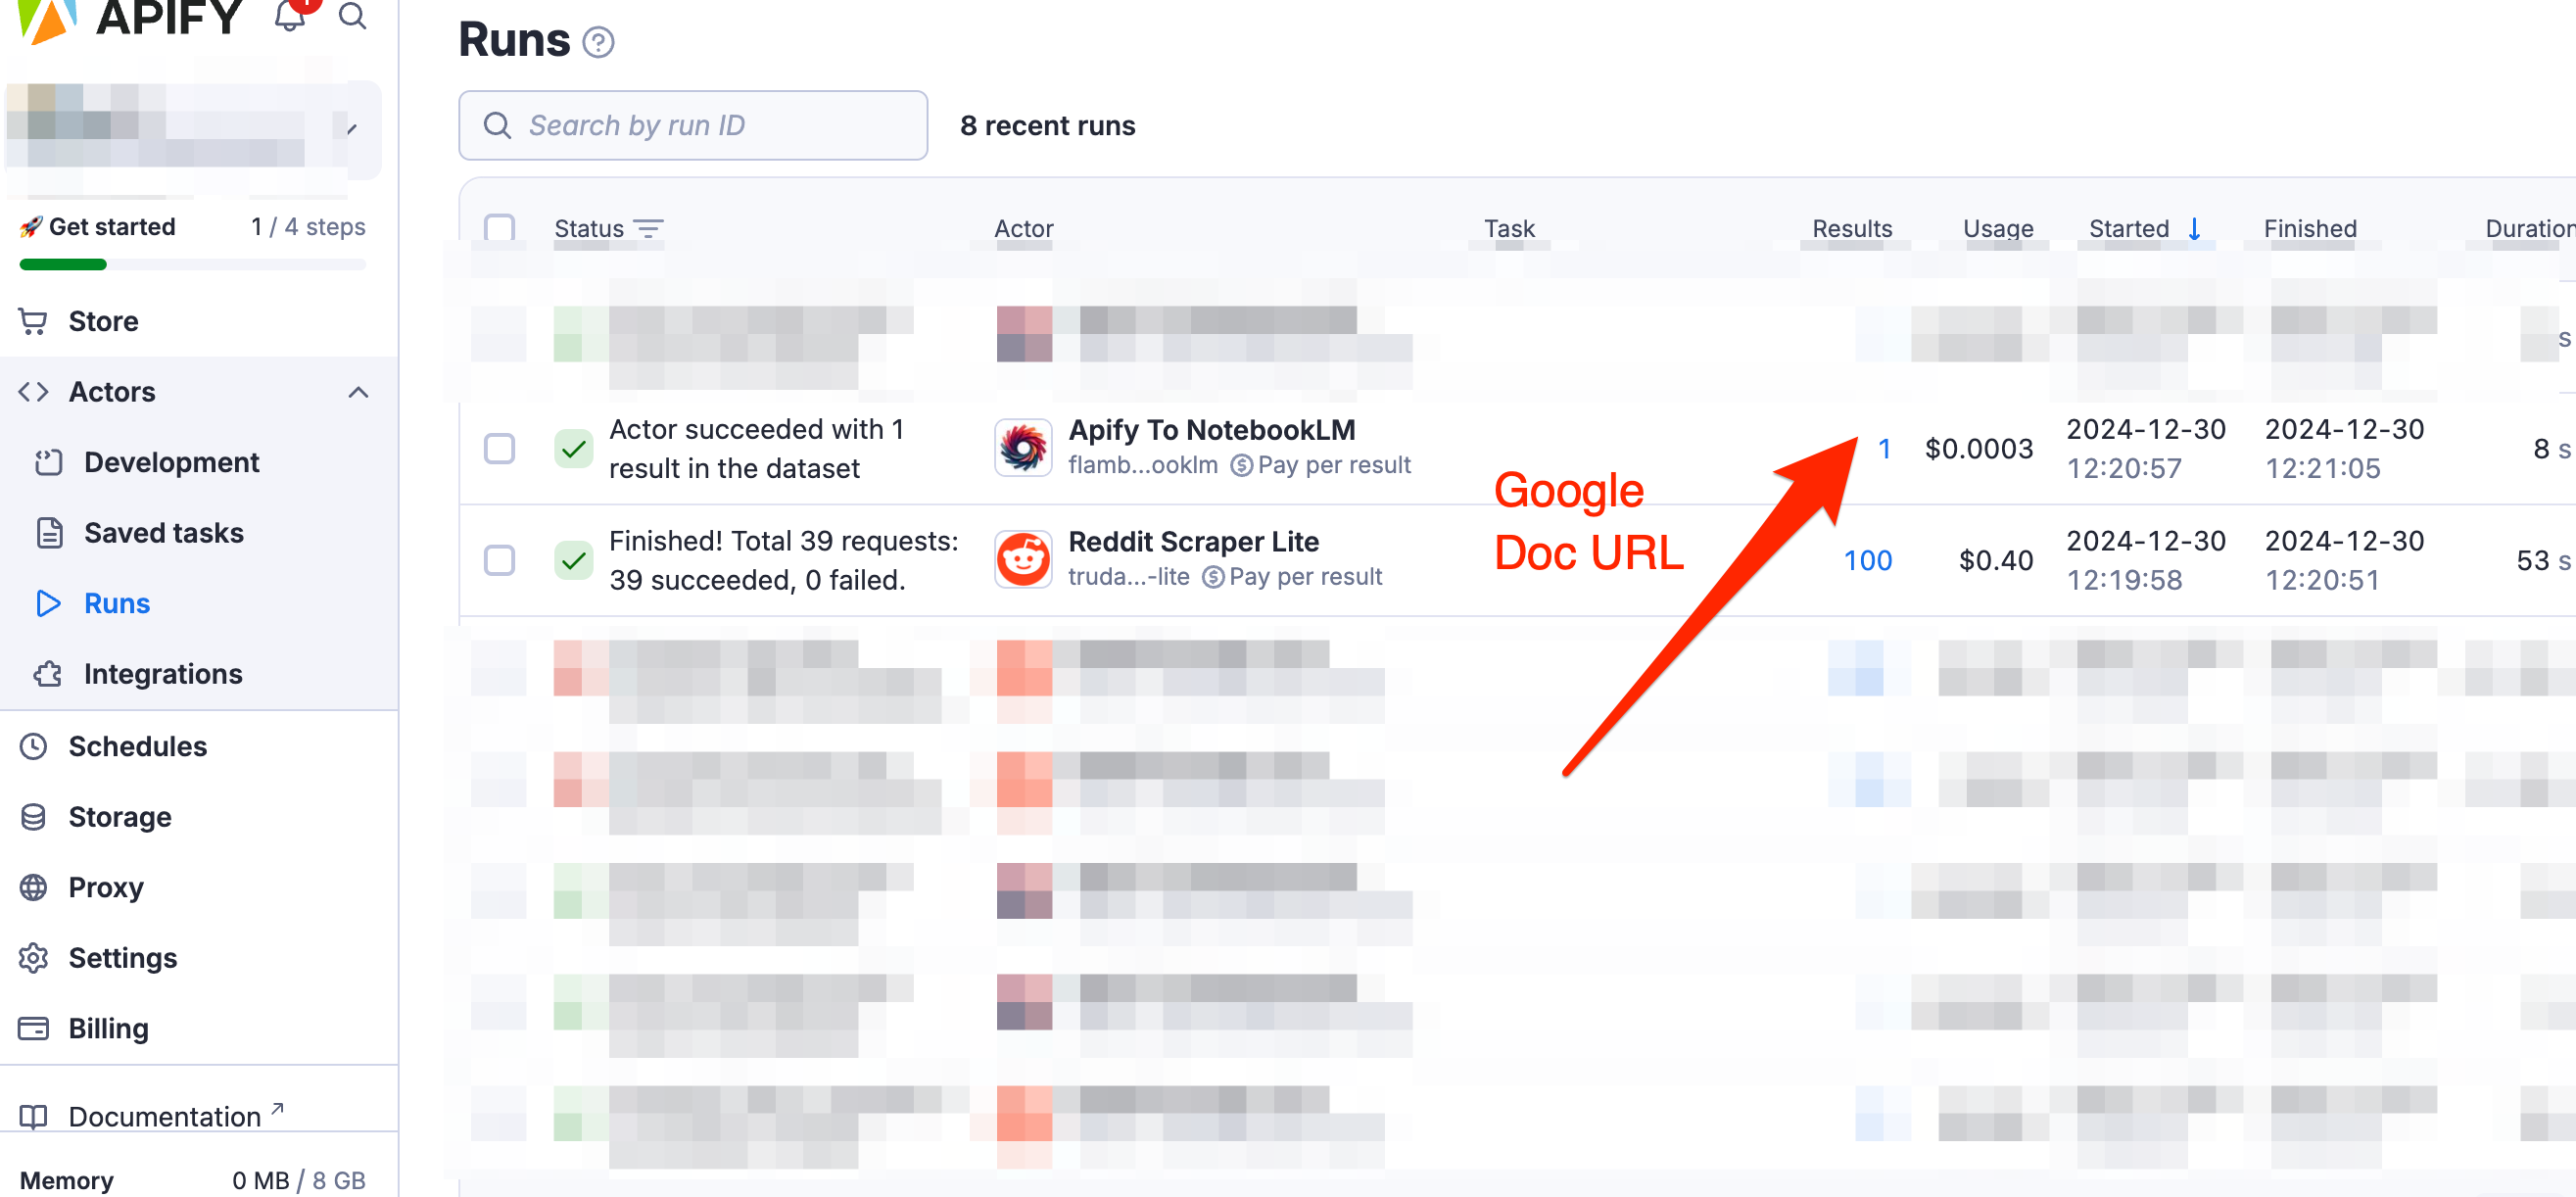Viewport: 2576px width, 1197px height.
Task: Select the Reddit Scraper Lite run checkbox
Action: (499, 560)
